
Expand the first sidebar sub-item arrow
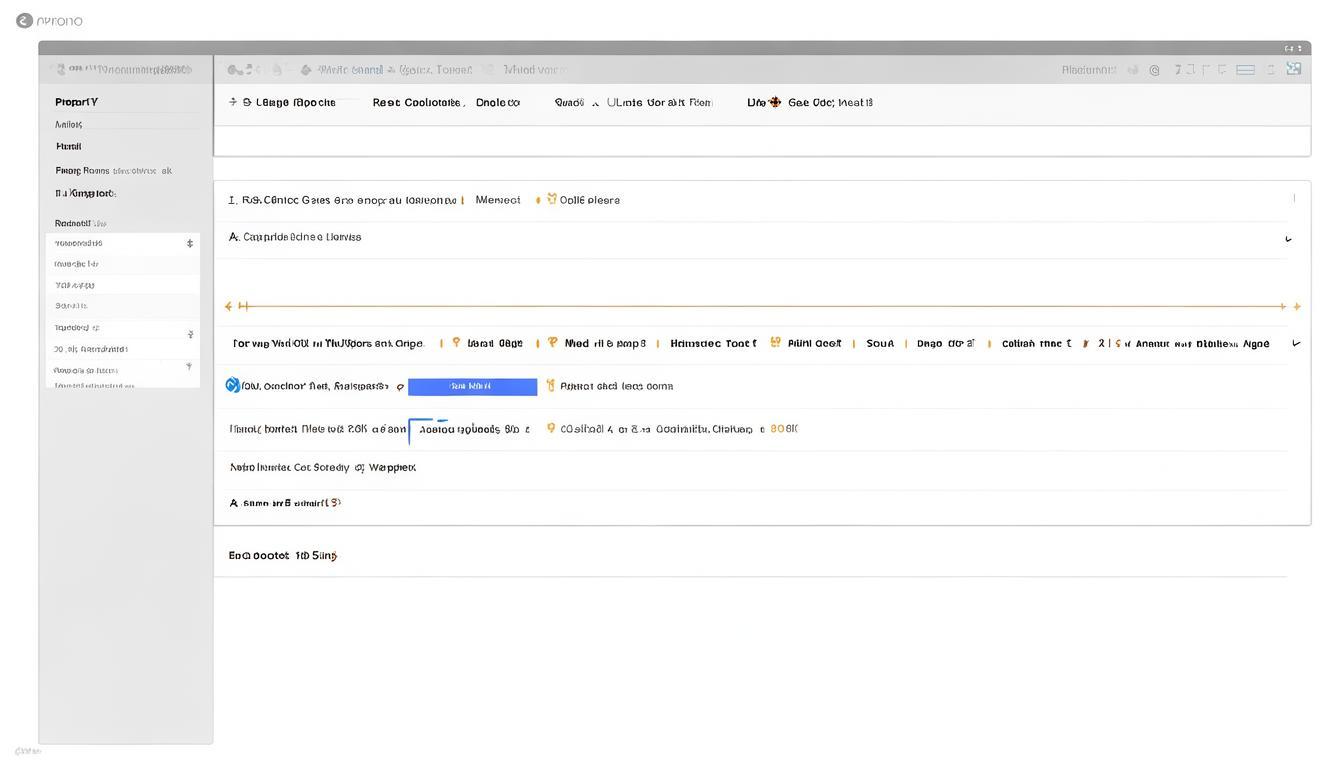tap(190, 243)
